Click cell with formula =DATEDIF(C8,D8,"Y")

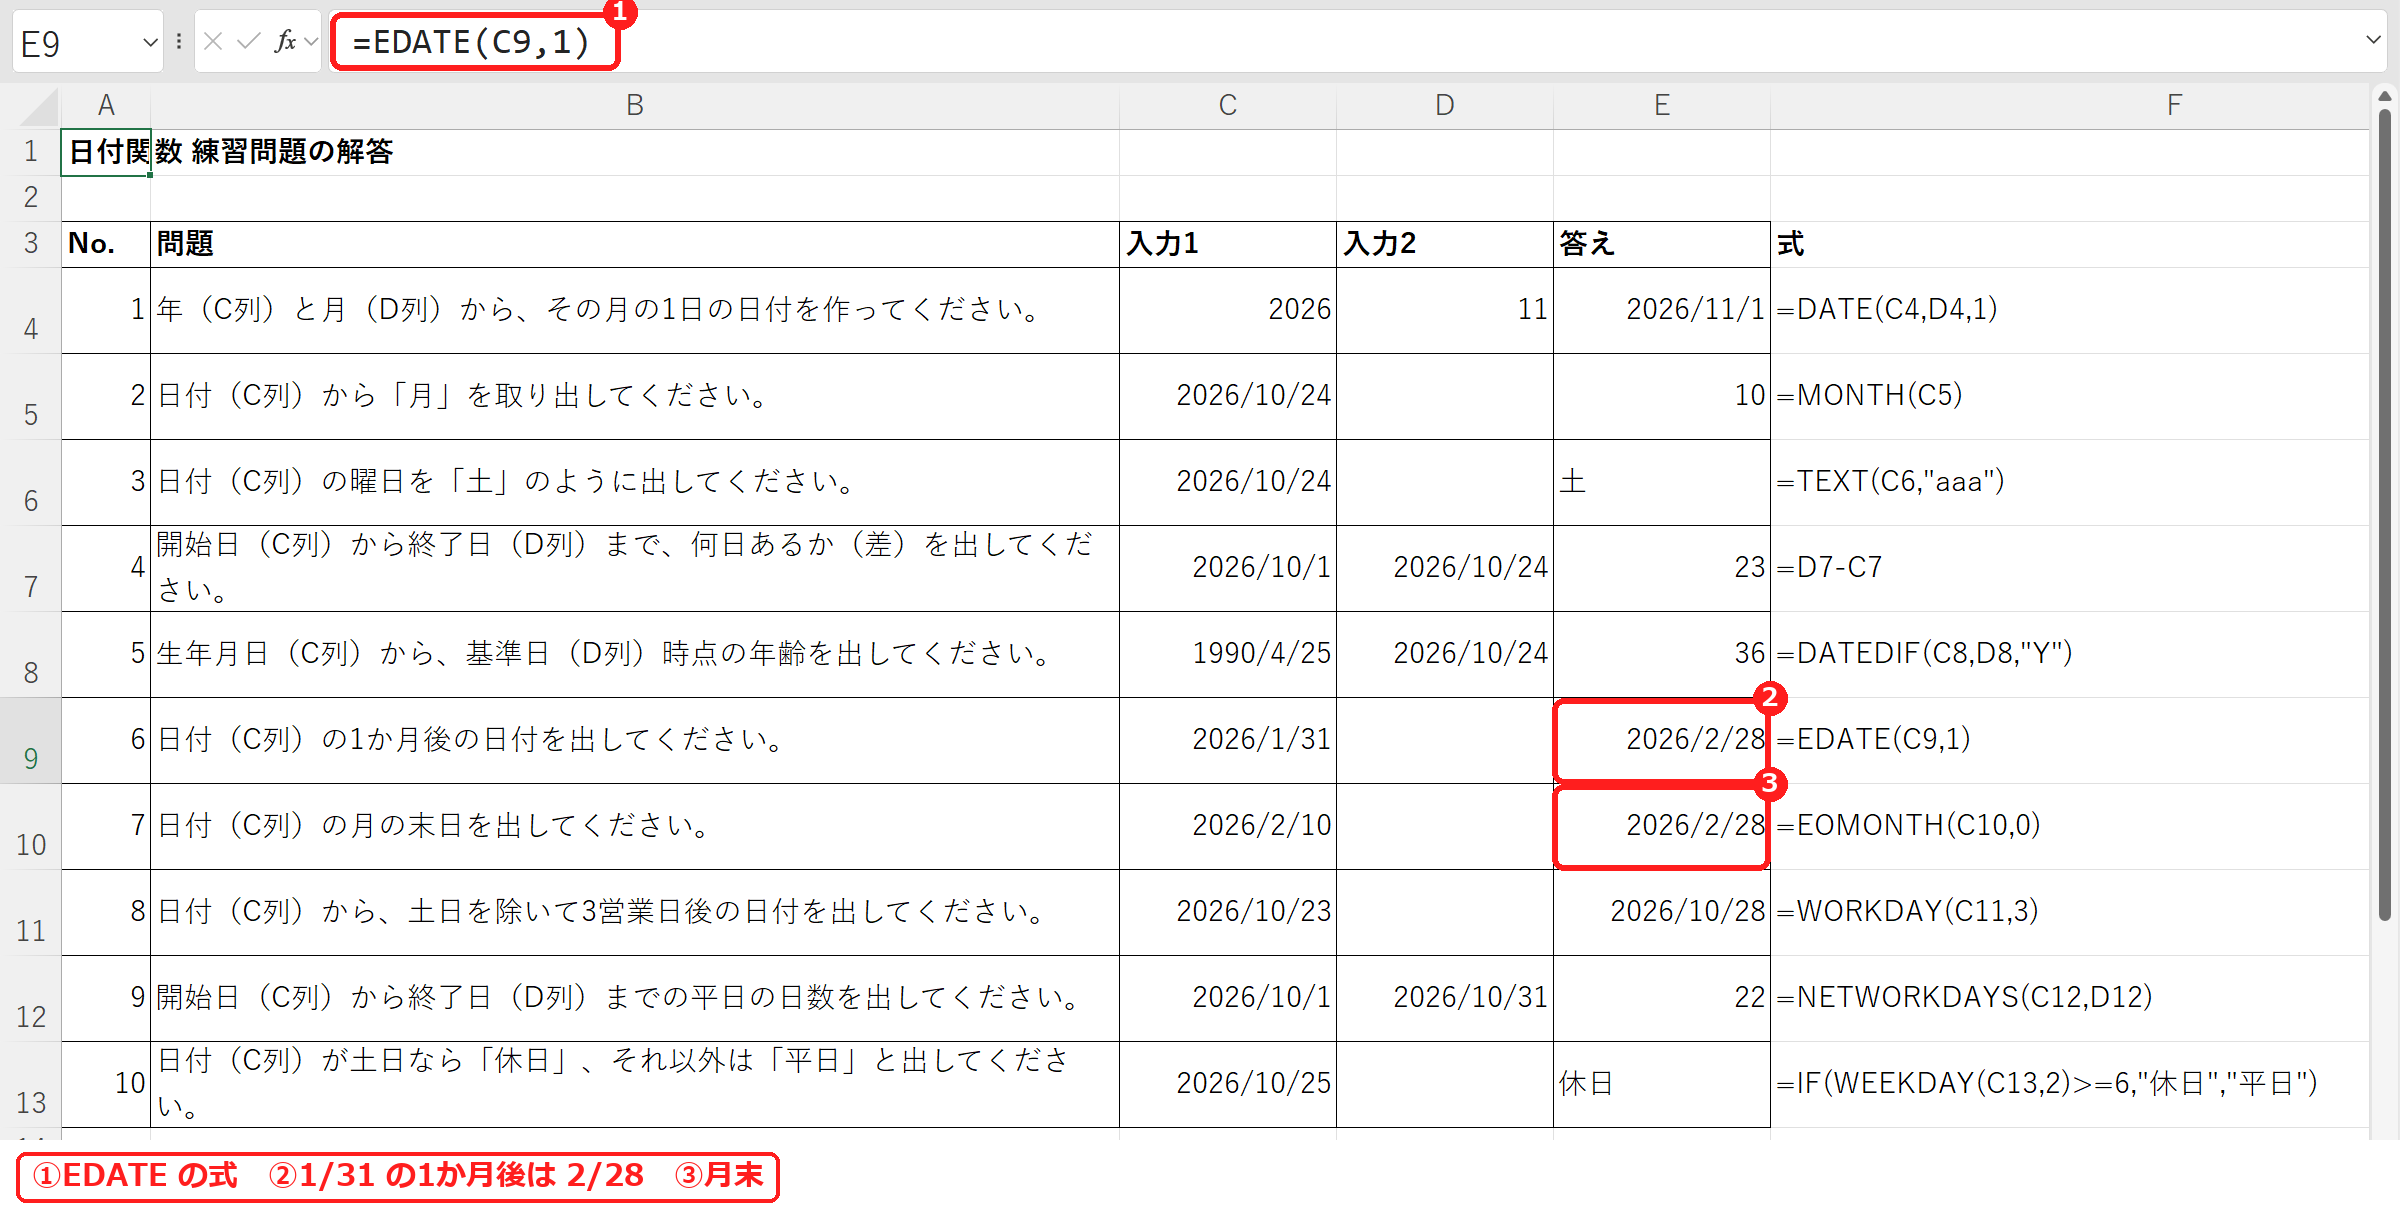pos(2070,654)
